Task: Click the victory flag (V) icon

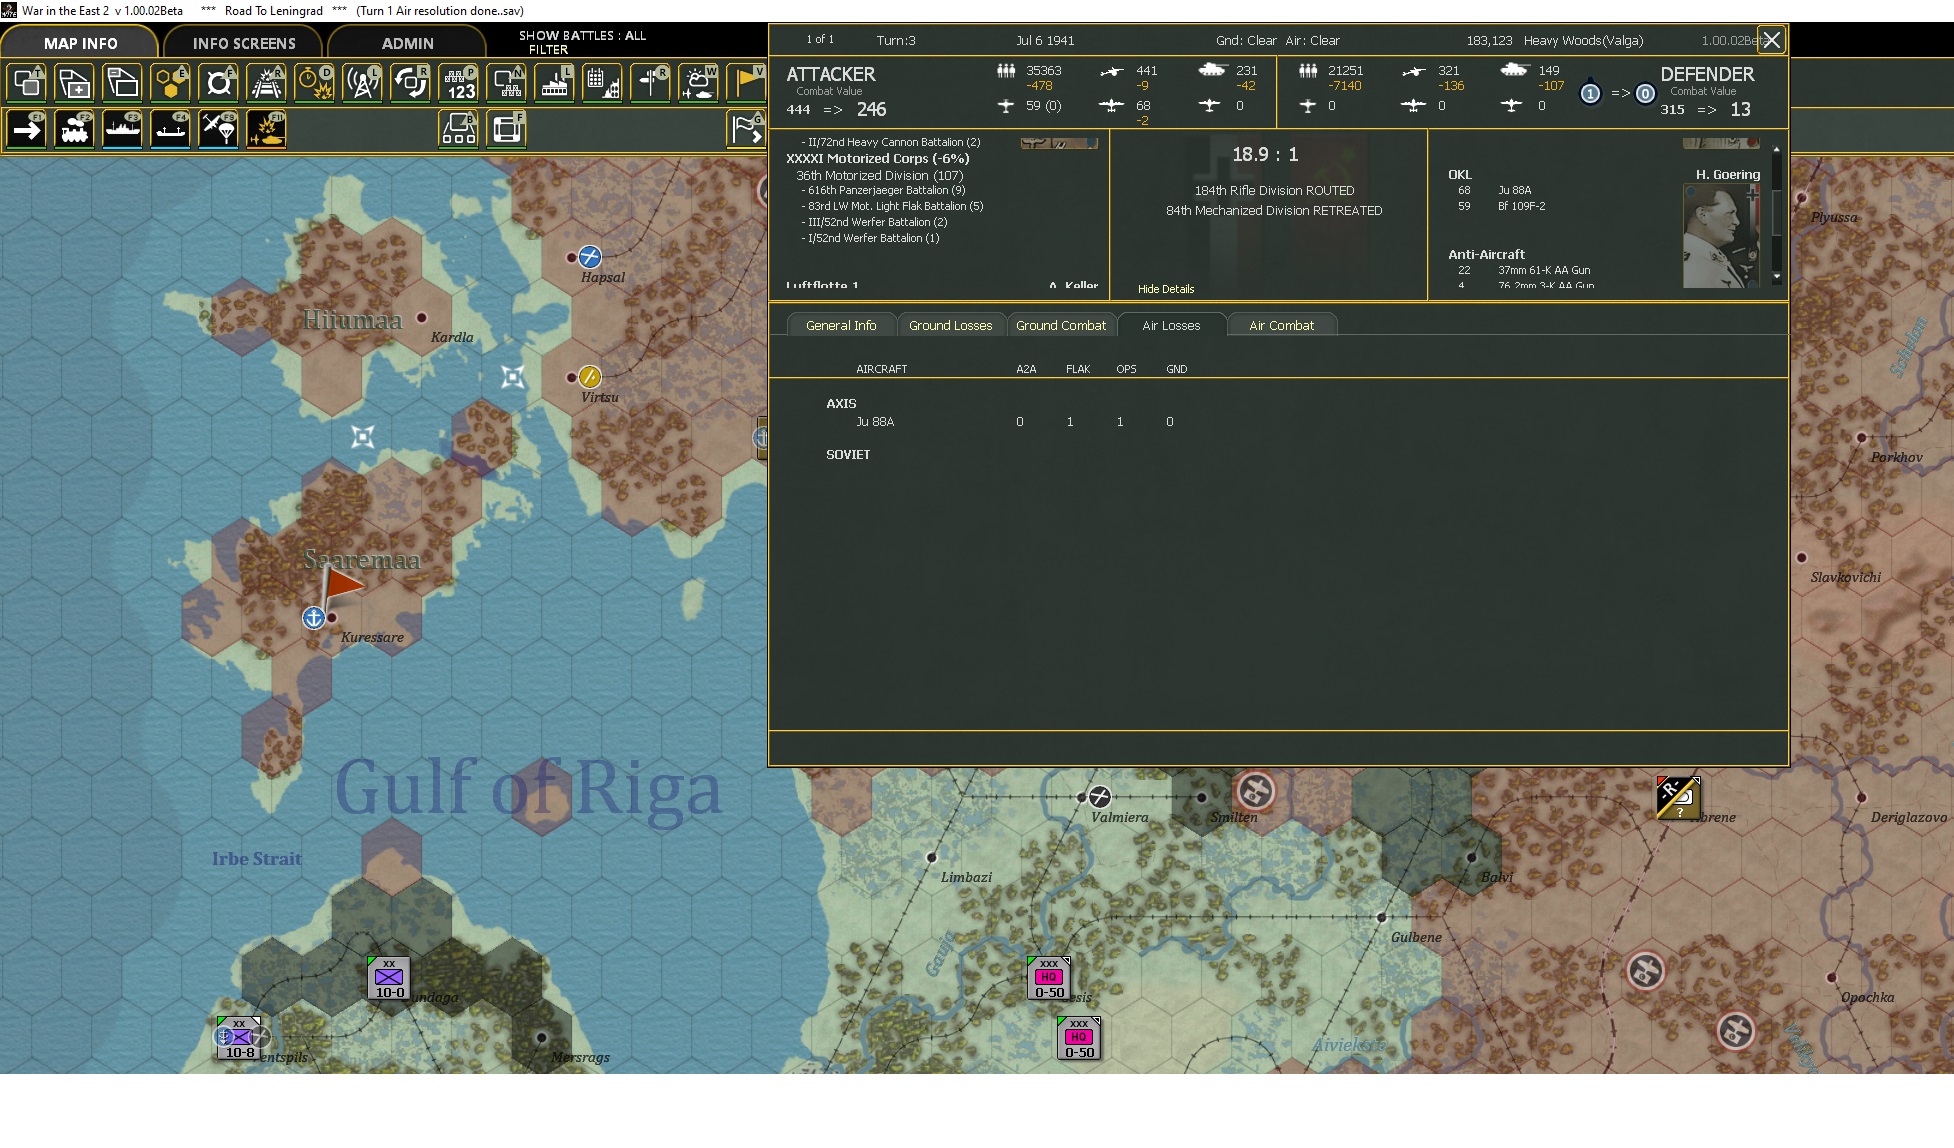Action: pyautogui.click(x=746, y=83)
